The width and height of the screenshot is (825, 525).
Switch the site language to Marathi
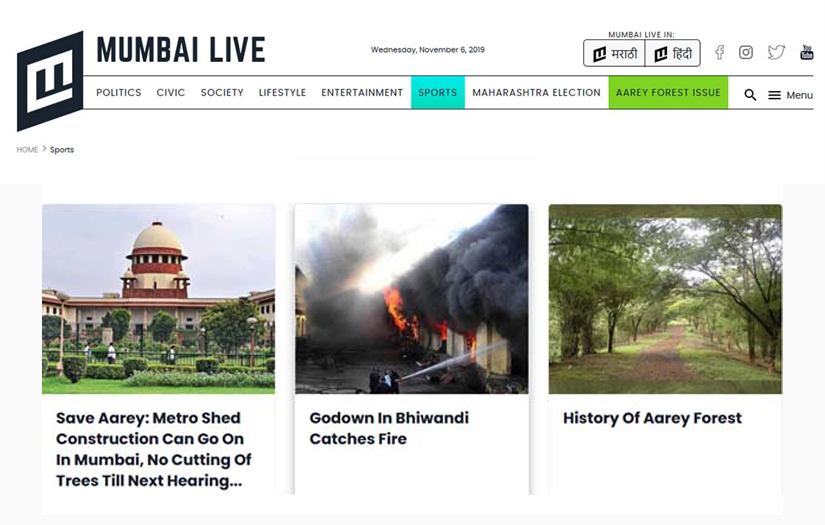[x=614, y=53]
